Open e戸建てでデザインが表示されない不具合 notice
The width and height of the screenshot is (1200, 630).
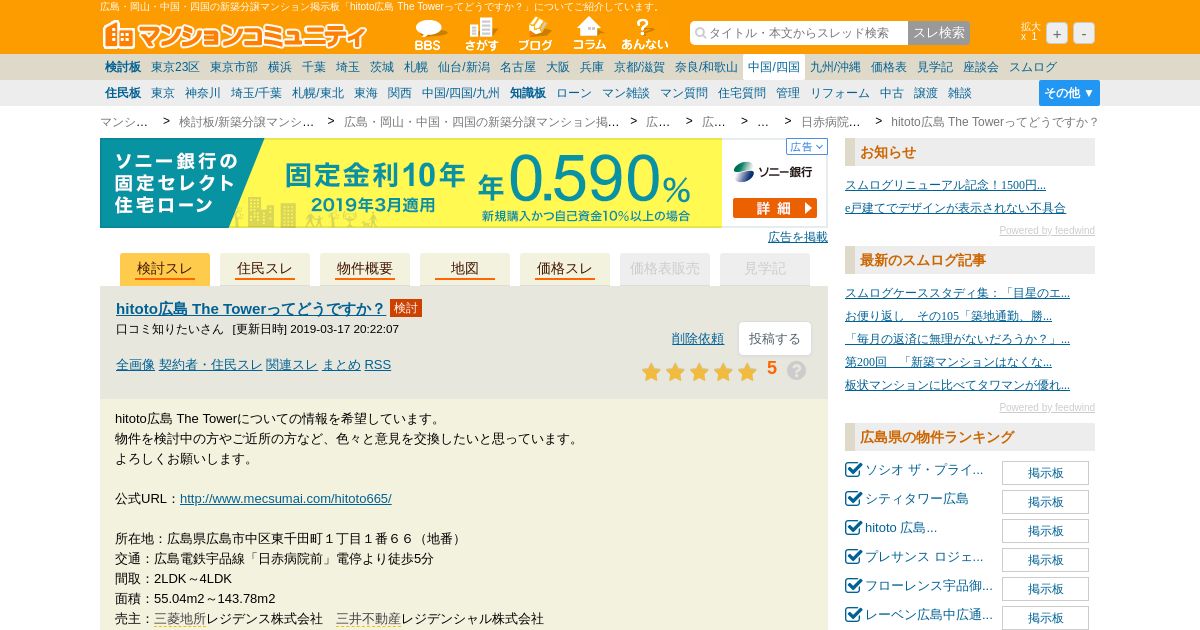955,208
